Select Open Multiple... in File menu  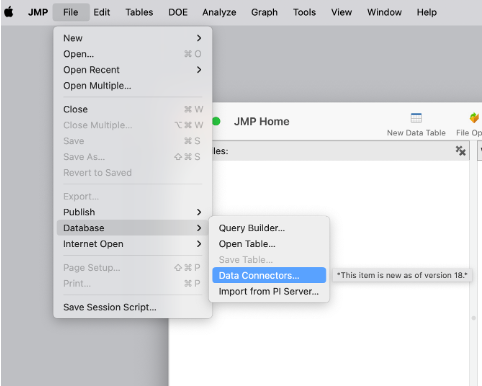click(133, 86)
